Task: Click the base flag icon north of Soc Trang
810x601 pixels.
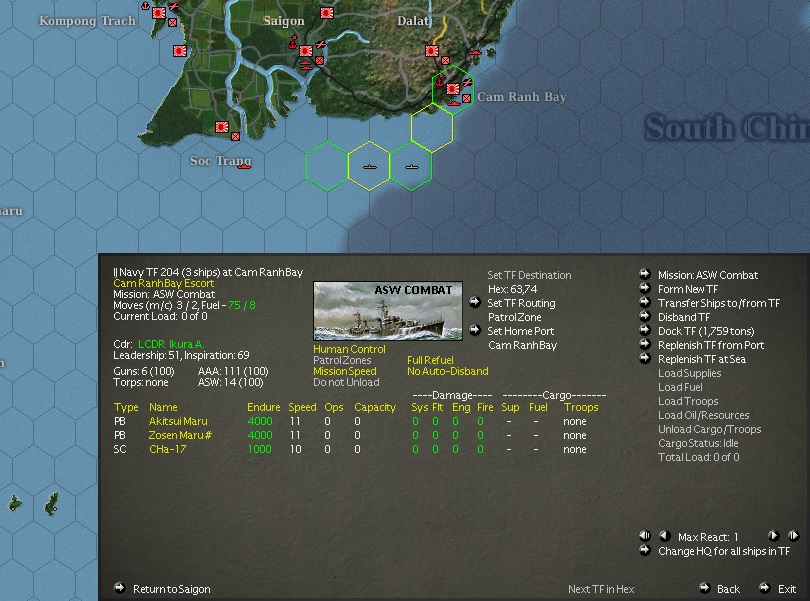Action: 222,127
